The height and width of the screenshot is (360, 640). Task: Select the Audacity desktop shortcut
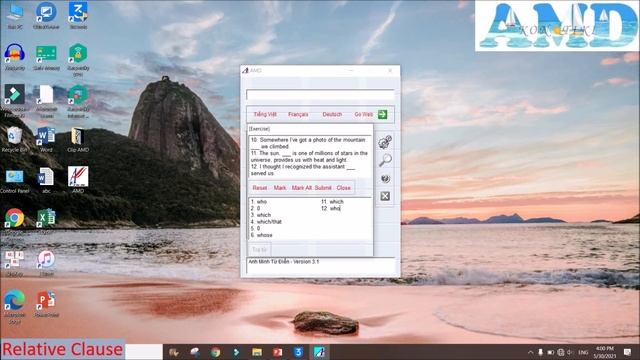[15, 56]
